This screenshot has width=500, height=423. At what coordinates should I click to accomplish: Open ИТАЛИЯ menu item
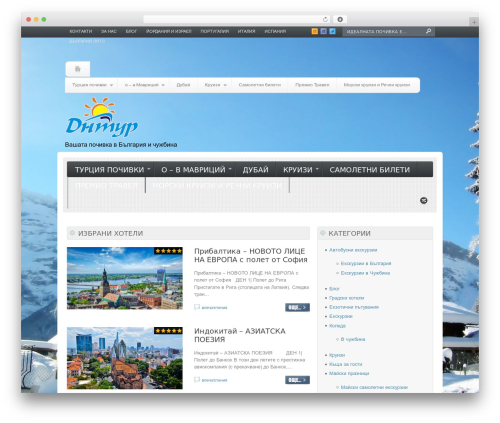click(246, 31)
